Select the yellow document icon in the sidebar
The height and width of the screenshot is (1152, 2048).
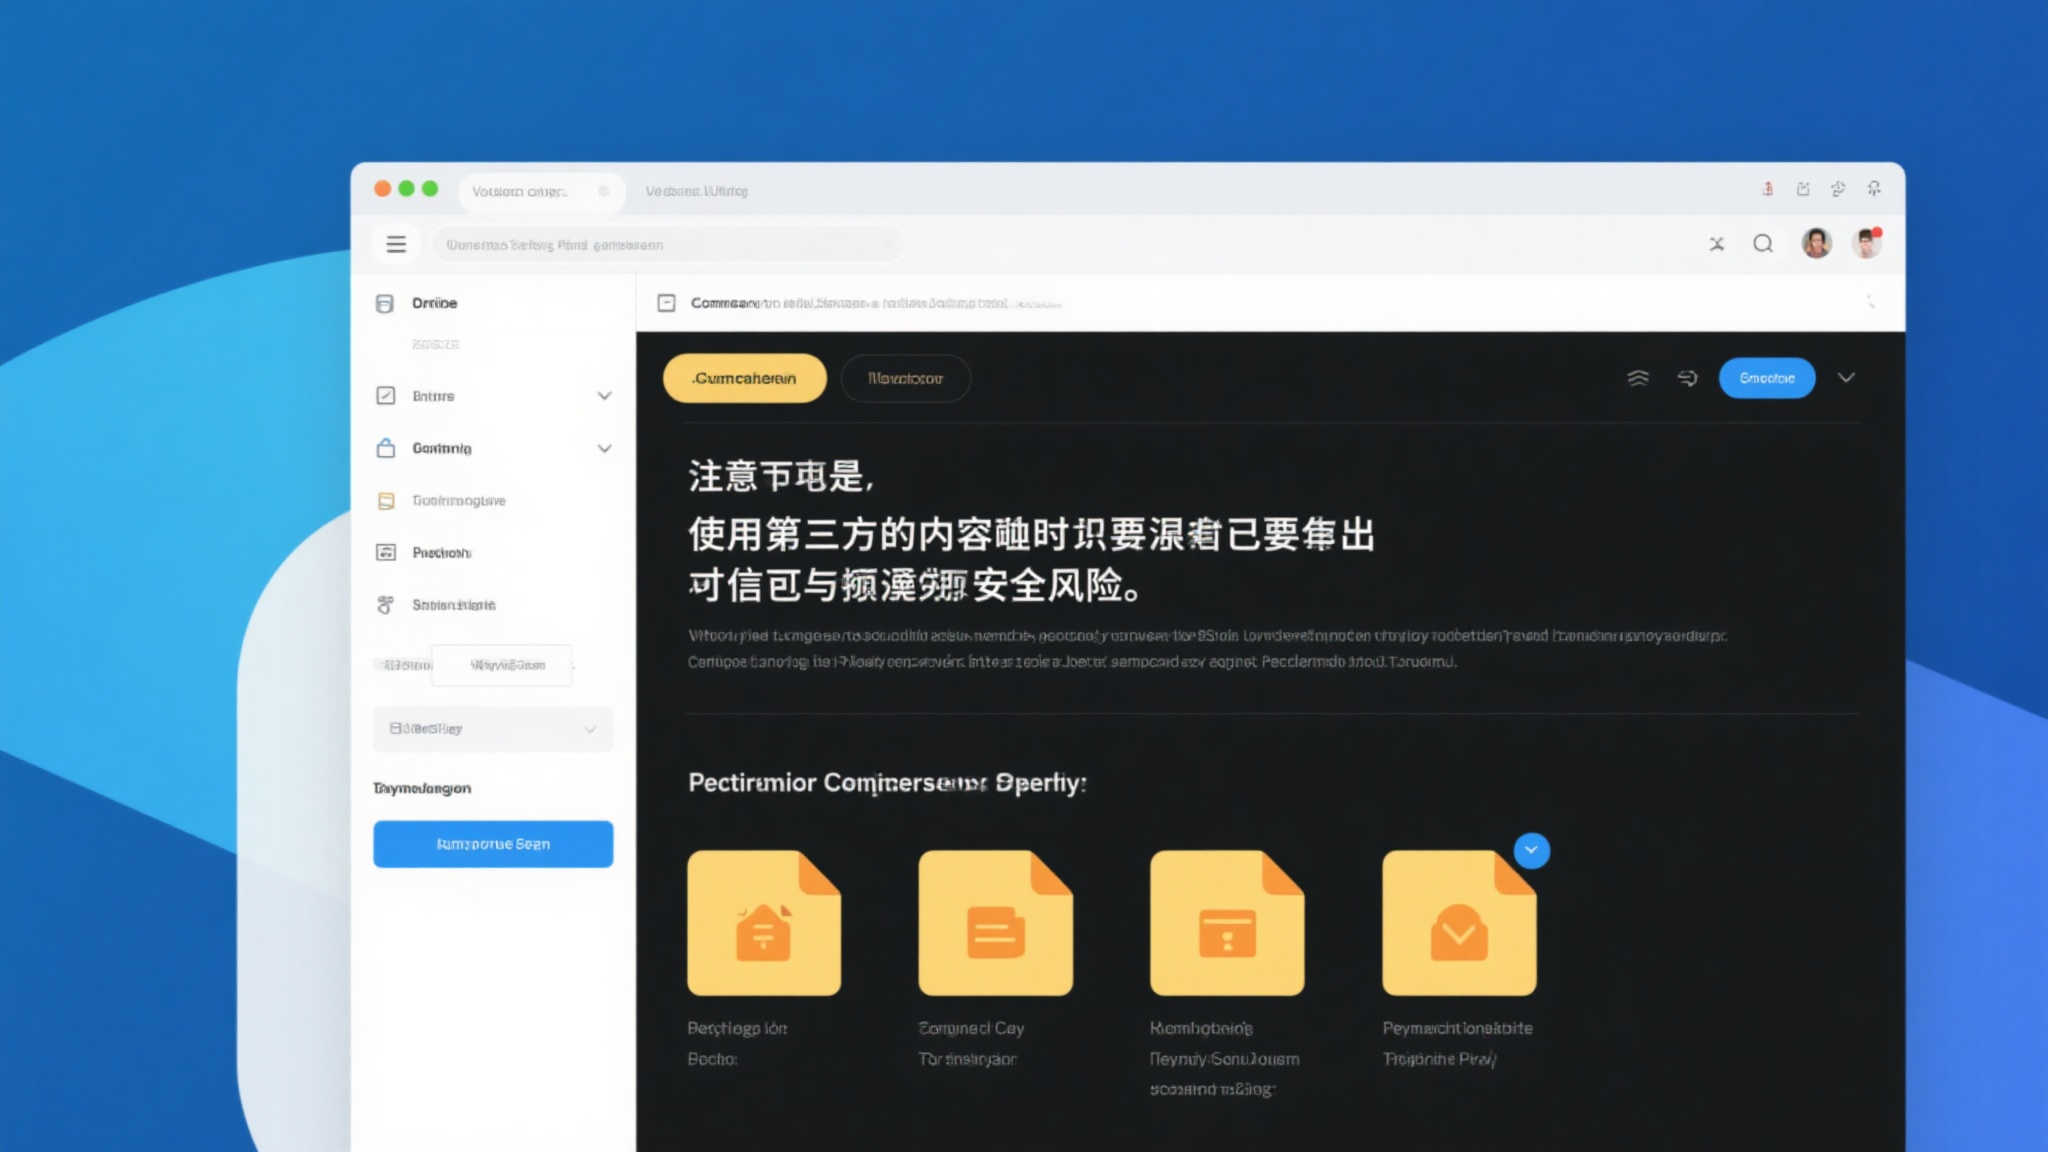pos(386,500)
